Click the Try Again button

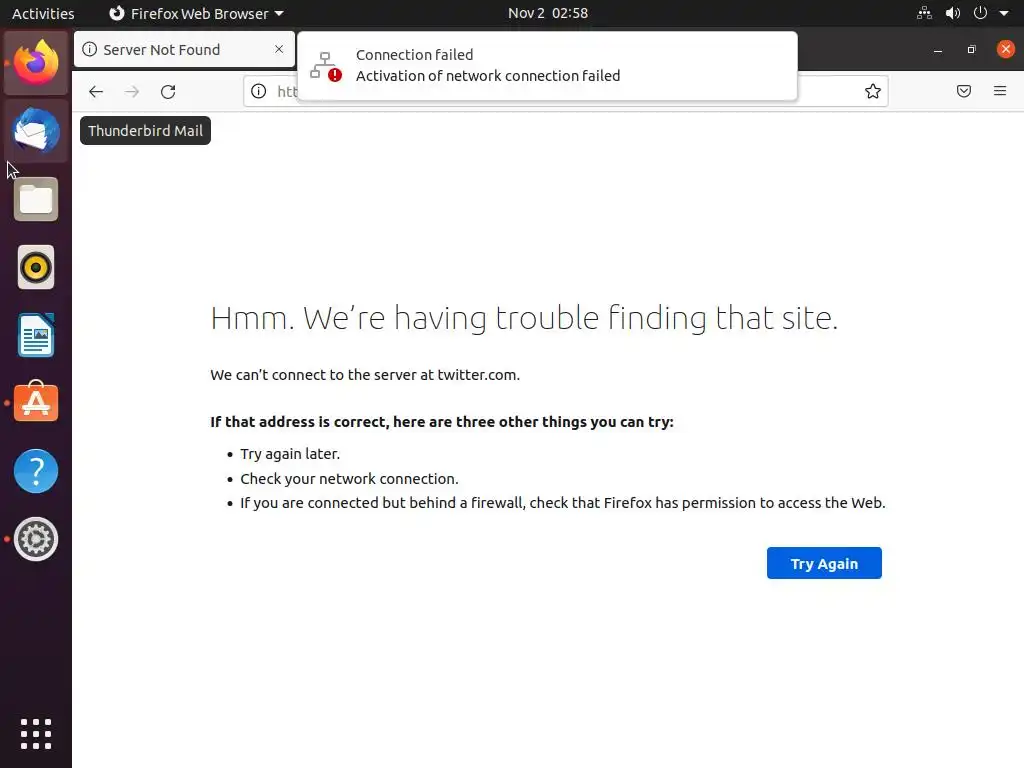click(x=824, y=563)
